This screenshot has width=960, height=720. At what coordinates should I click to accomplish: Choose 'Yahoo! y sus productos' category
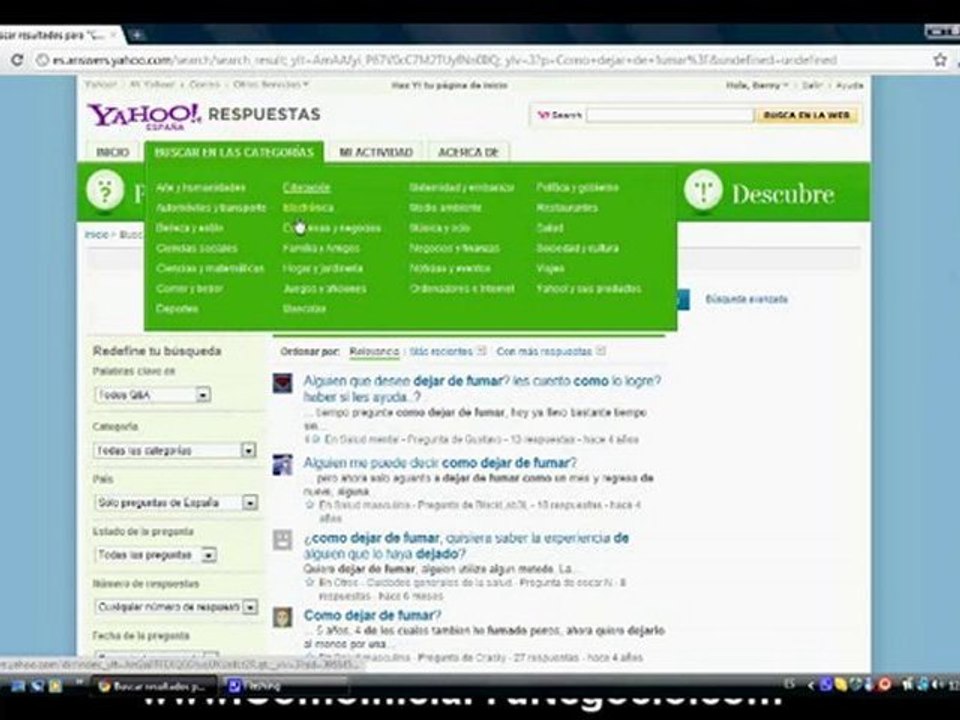589,288
